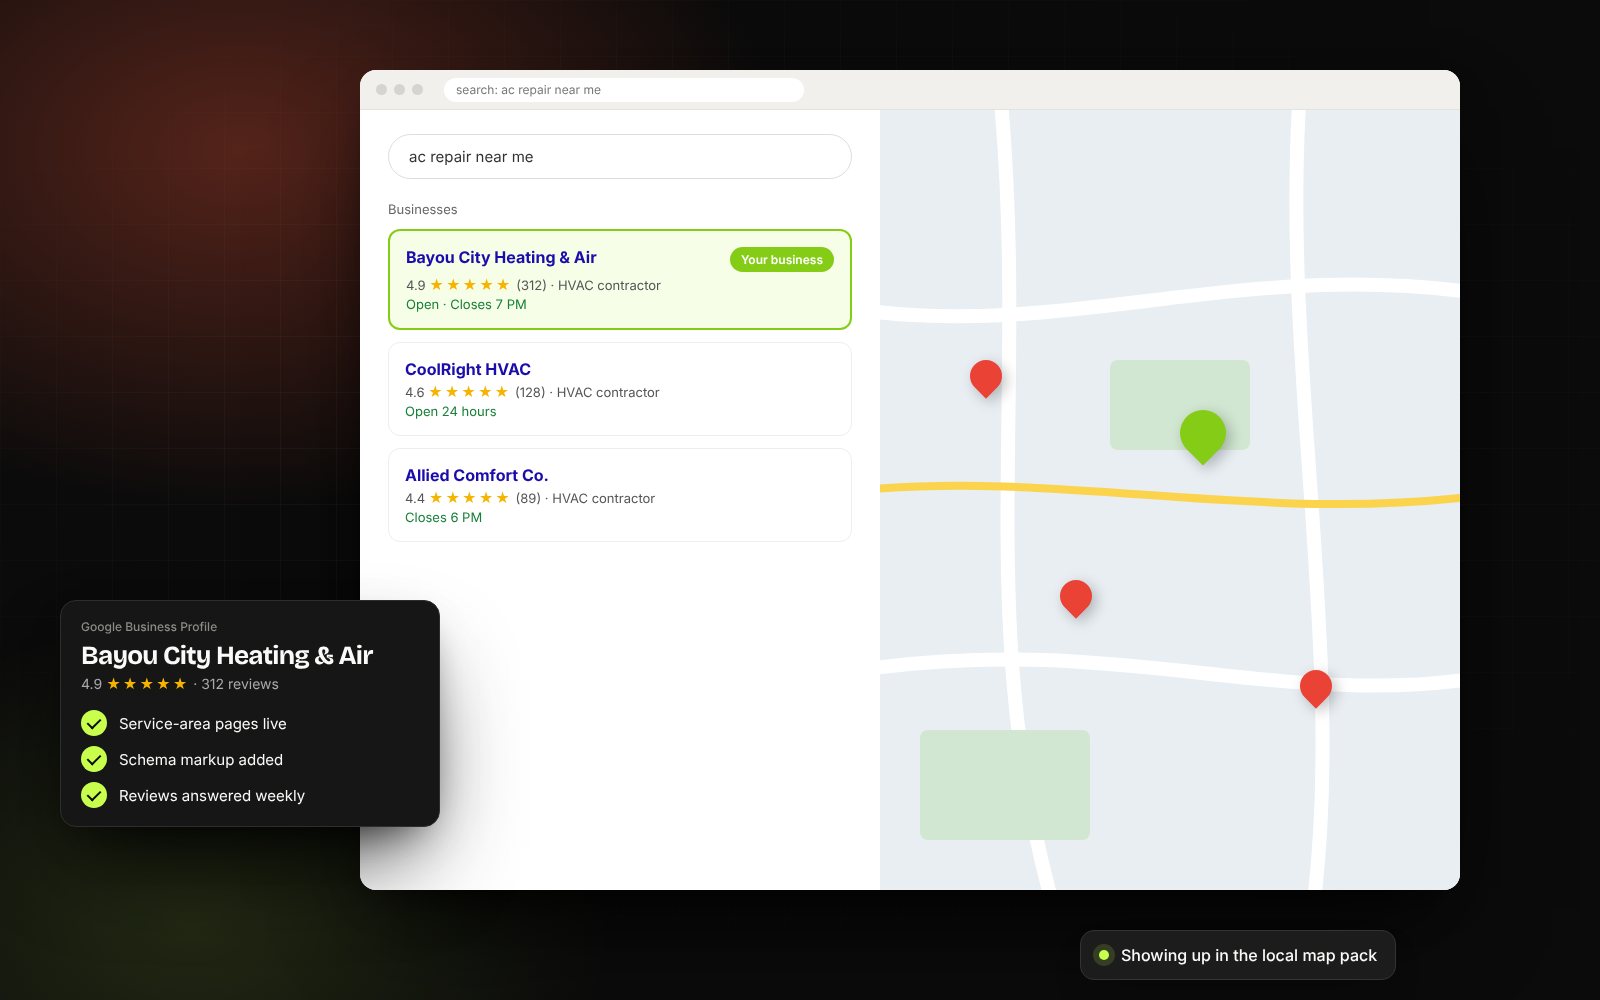Click the 'Open 24 hours' text
Screen dimensions: 1600x1000
tap(451, 411)
